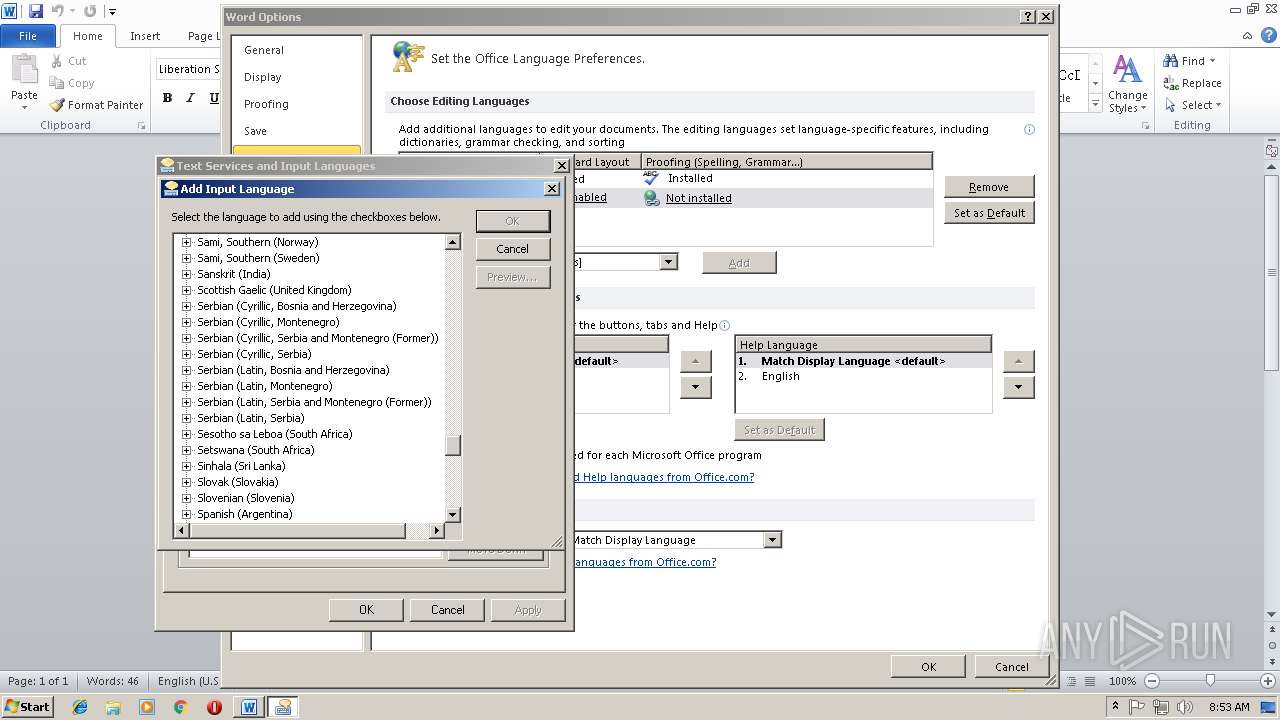Launch Chrome from taskbar
Viewport: 1280px width, 720px height.
(x=181, y=707)
